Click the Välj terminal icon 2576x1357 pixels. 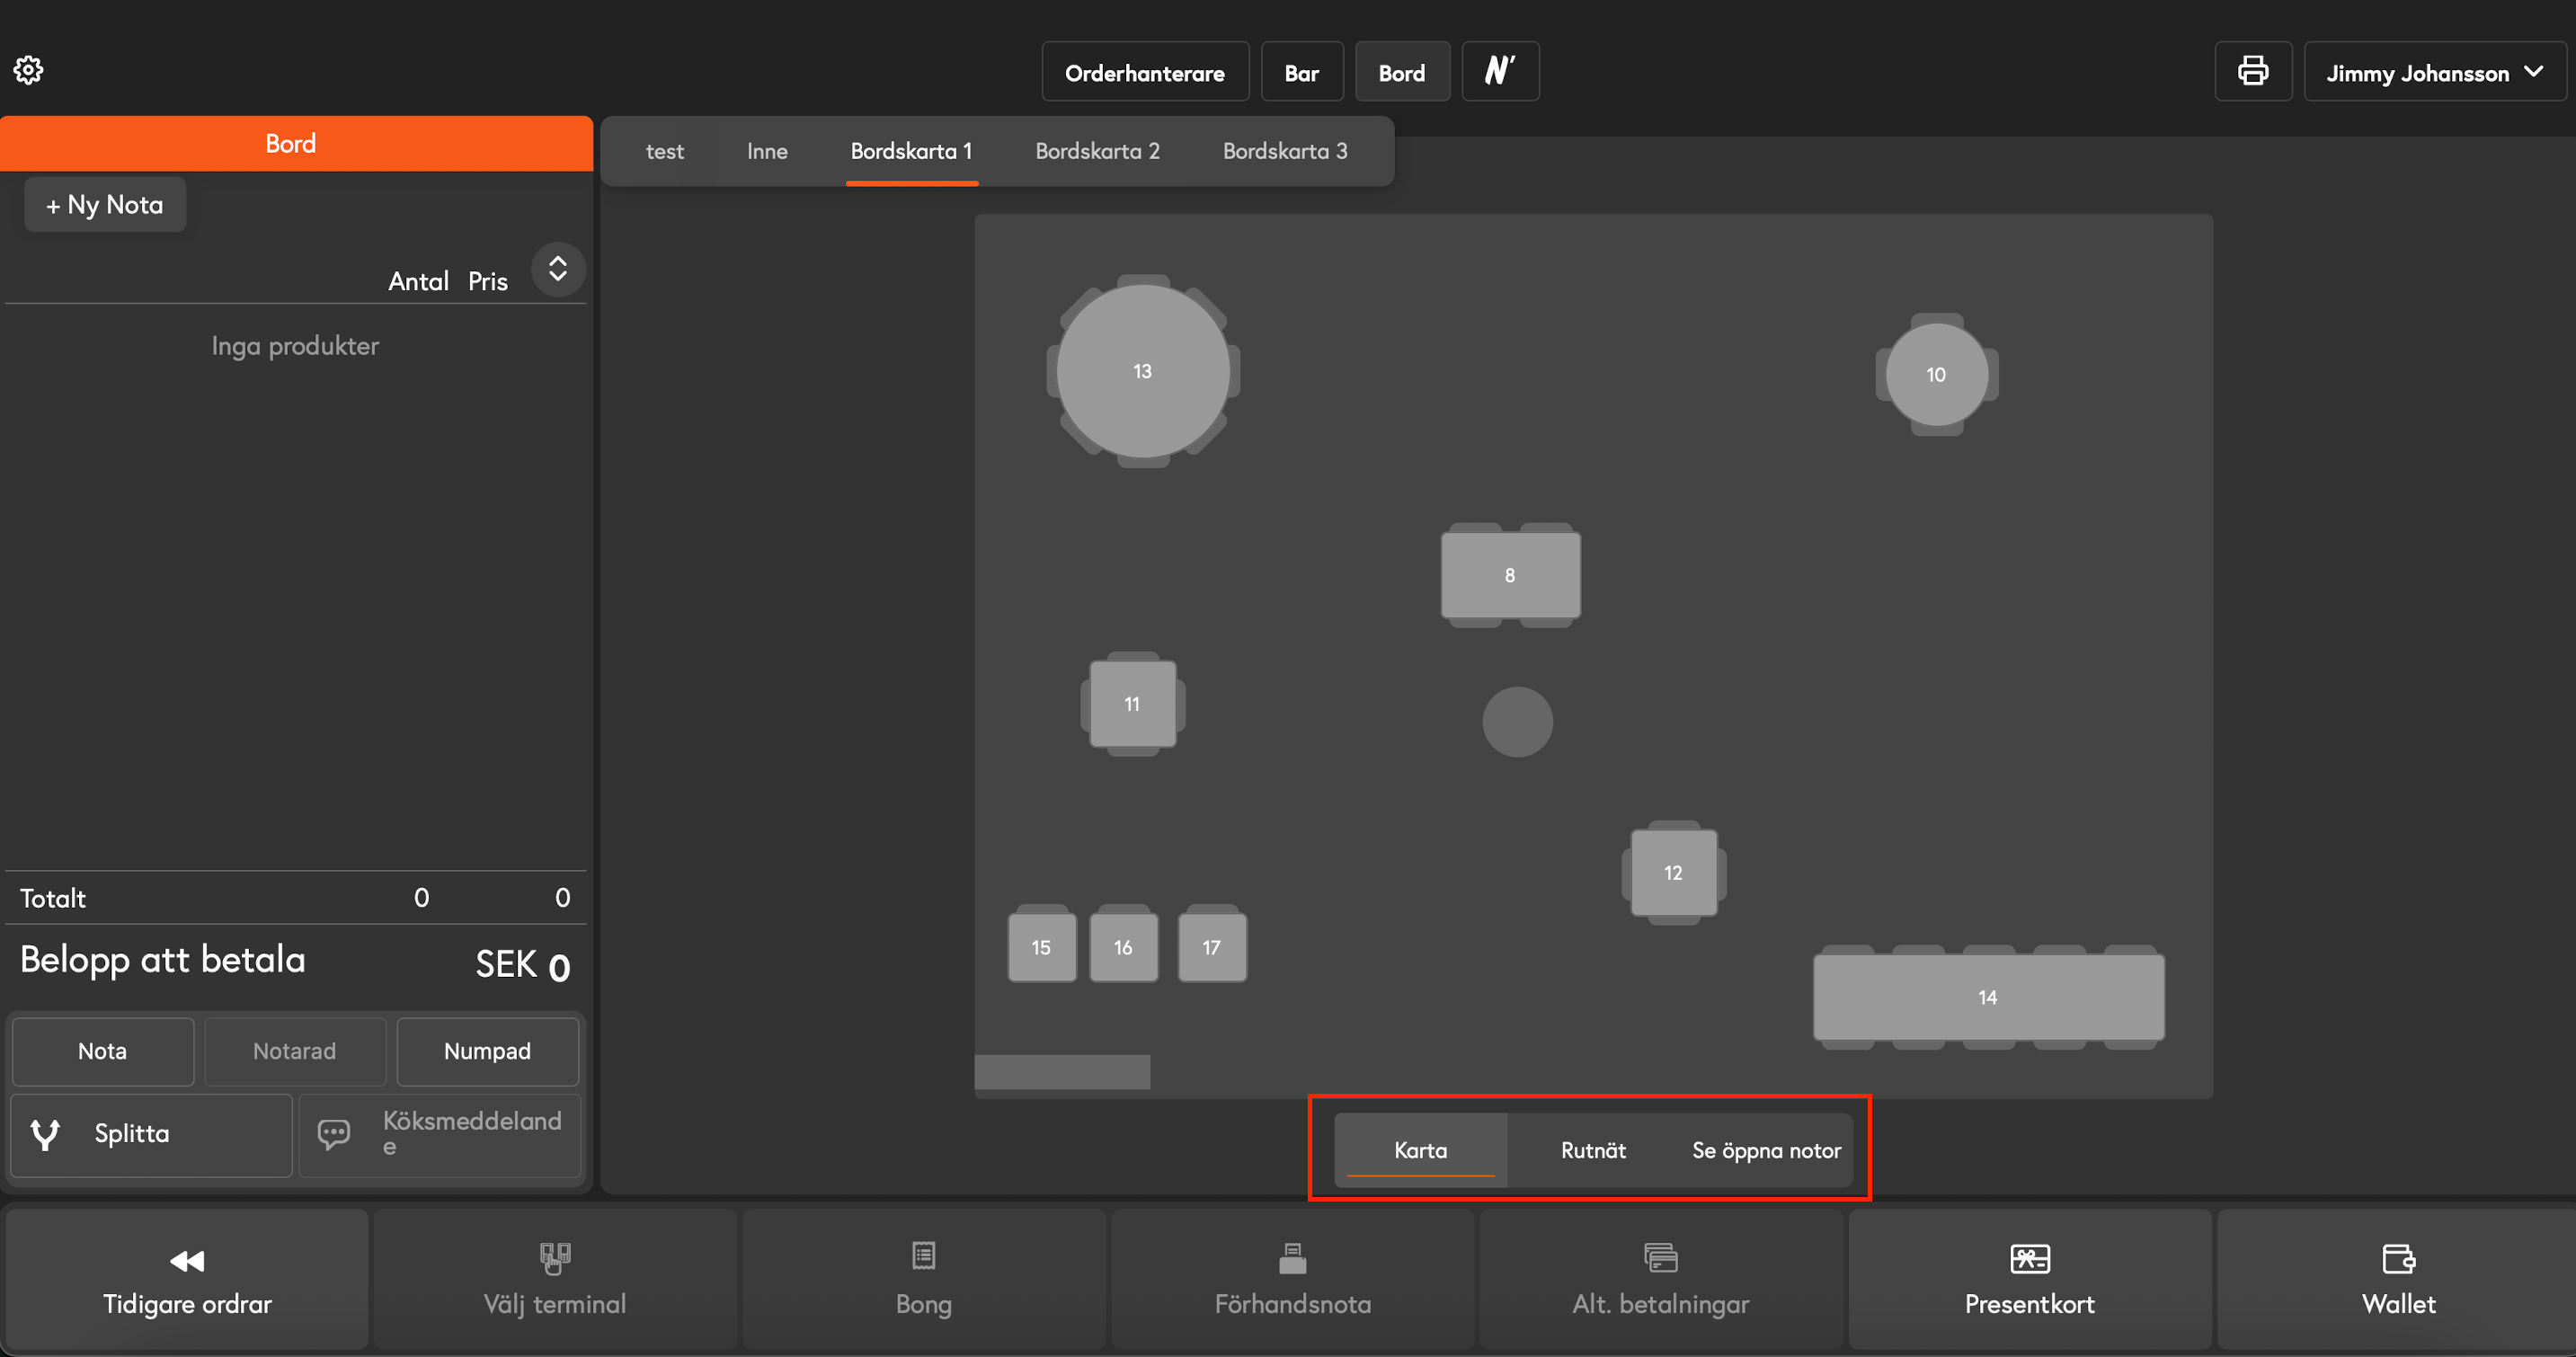(555, 1258)
